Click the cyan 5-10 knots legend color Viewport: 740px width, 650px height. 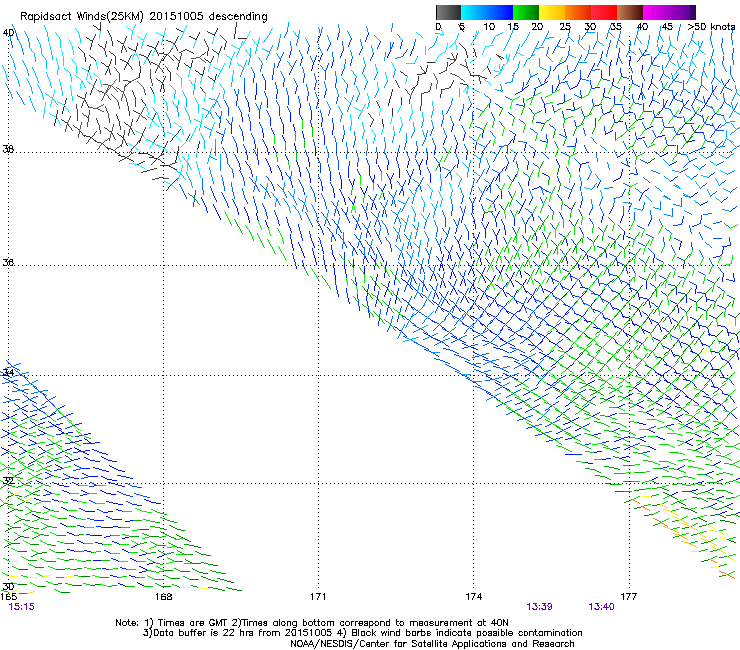[474, 12]
